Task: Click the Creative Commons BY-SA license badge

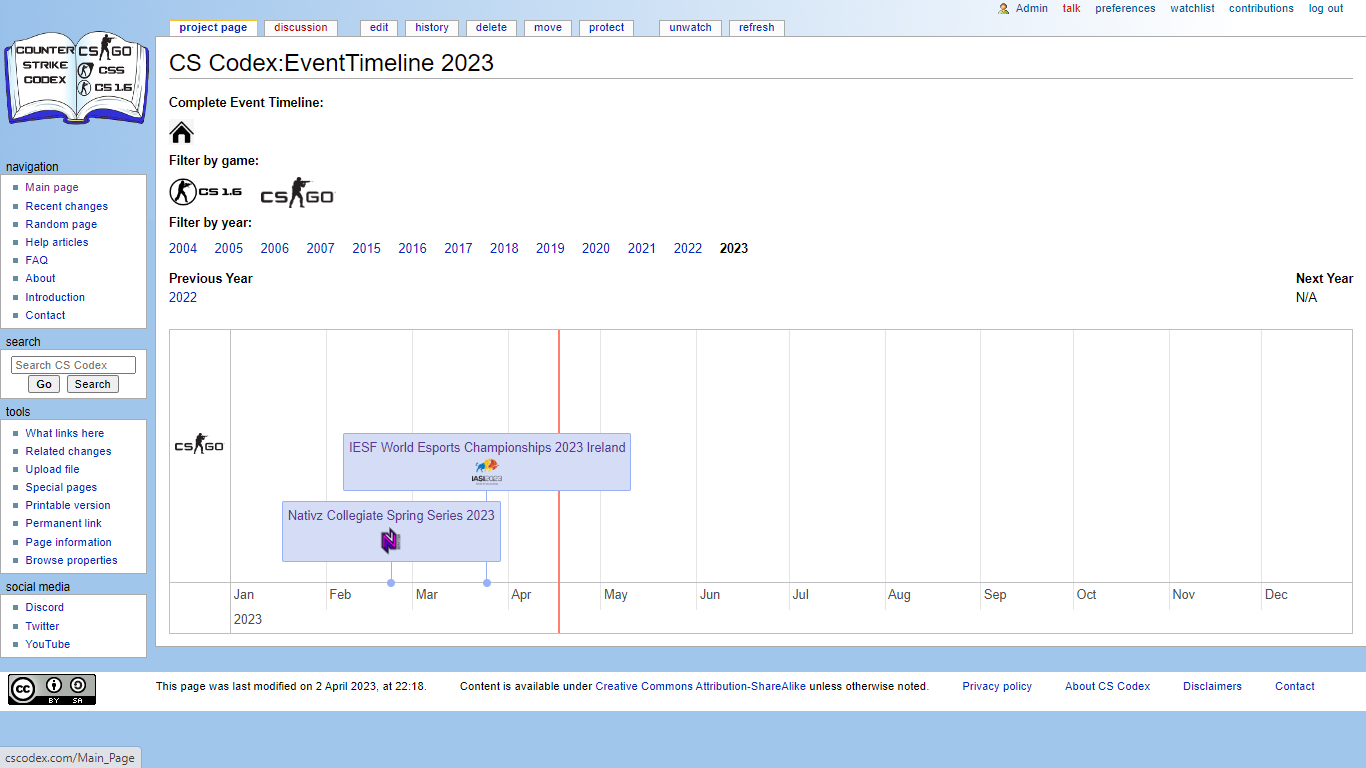Action: click(52, 689)
